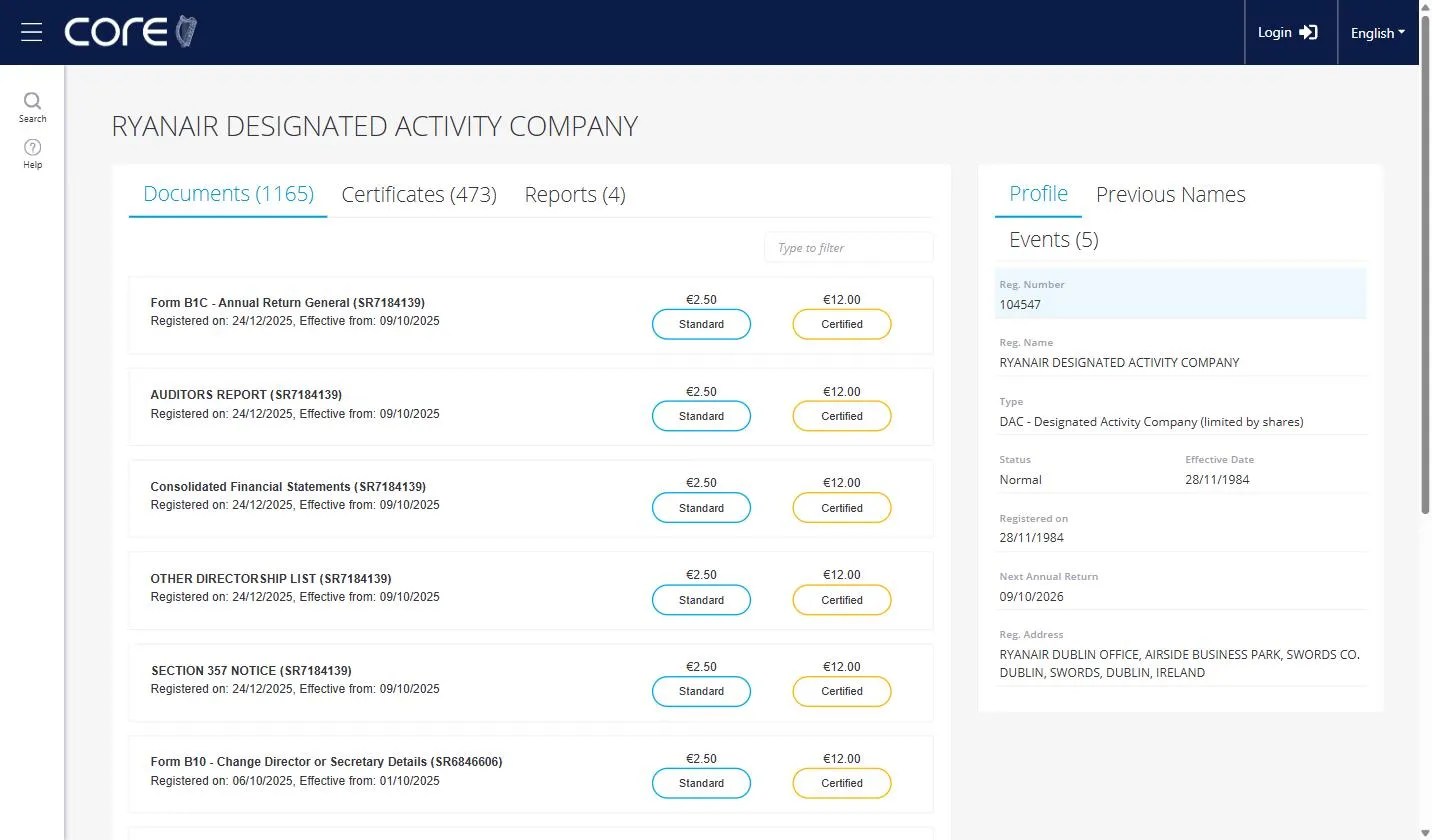Screen dimensions: 1432x840
Task: Open Search in the sidebar
Action: (x=32, y=107)
